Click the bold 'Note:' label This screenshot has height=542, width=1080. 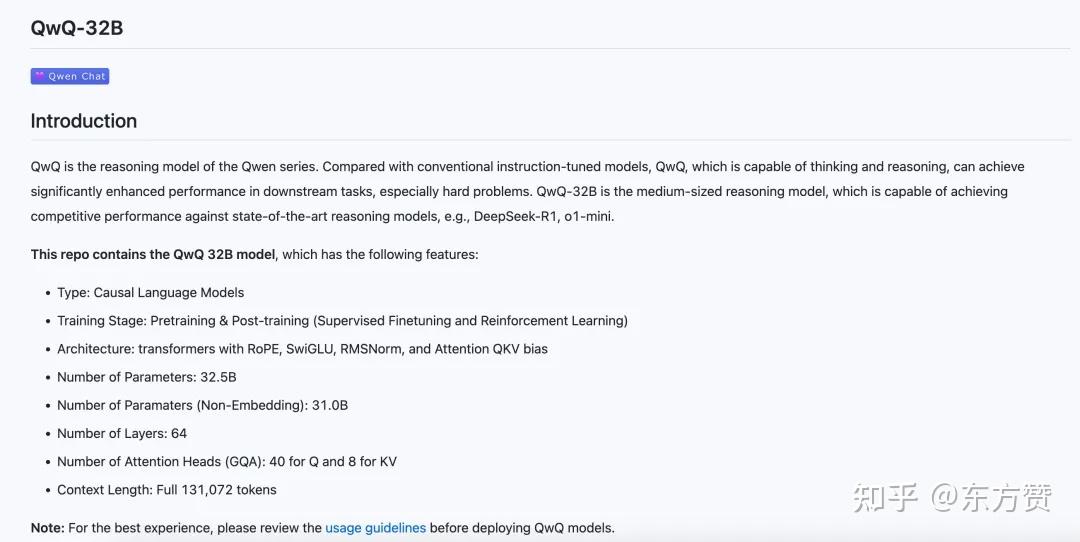coord(48,527)
